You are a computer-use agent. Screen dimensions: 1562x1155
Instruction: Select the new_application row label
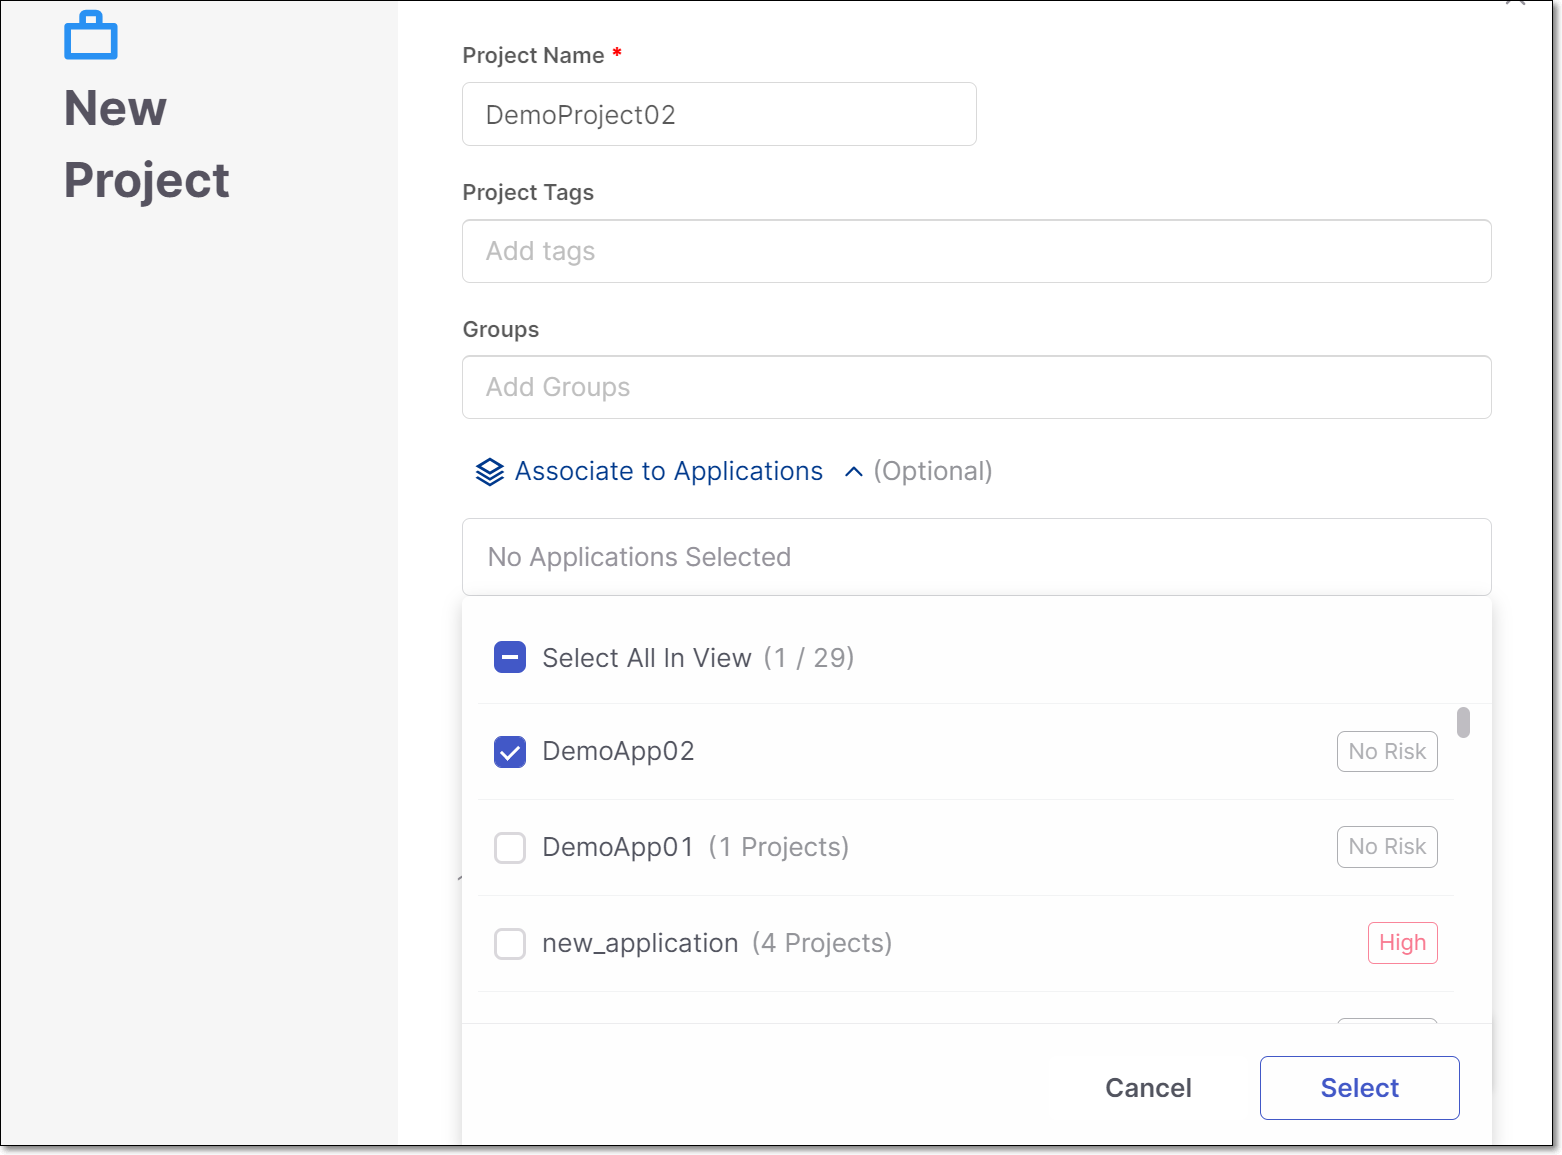click(x=640, y=943)
